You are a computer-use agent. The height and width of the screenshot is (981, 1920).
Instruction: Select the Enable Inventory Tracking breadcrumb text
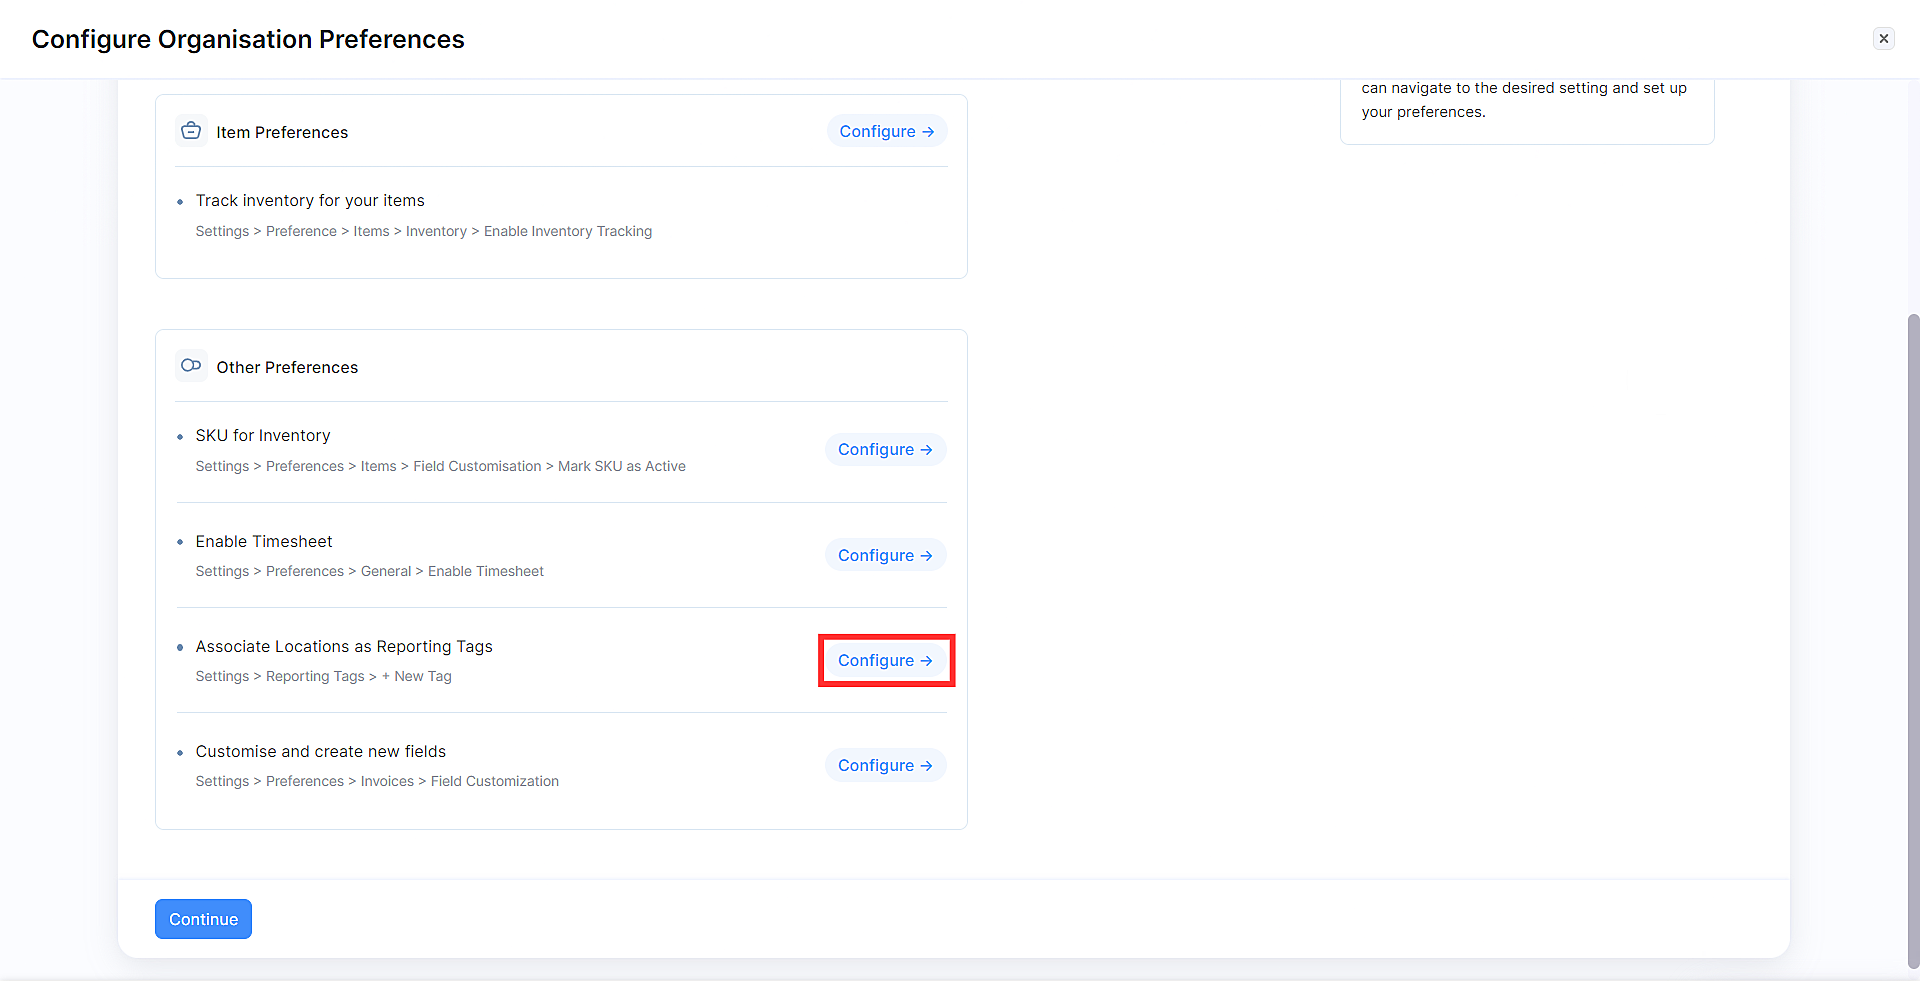point(567,231)
